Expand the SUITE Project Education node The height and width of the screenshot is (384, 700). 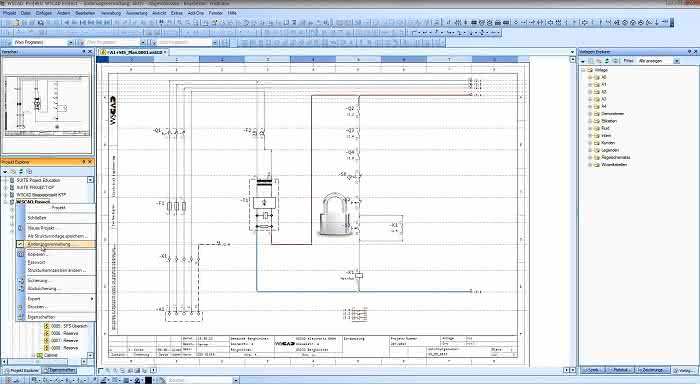(x=5, y=180)
